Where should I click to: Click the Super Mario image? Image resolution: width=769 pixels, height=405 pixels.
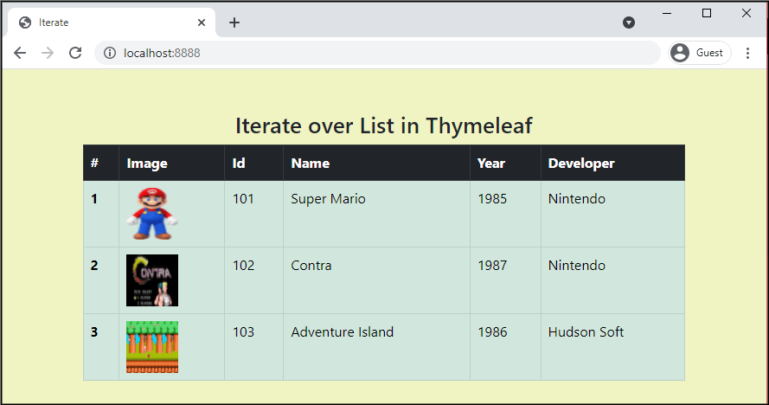[150, 213]
